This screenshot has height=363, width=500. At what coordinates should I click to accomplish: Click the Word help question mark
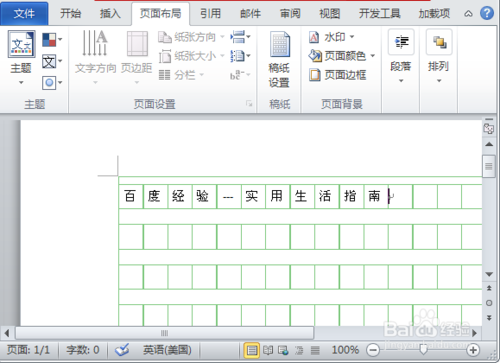(x=487, y=13)
